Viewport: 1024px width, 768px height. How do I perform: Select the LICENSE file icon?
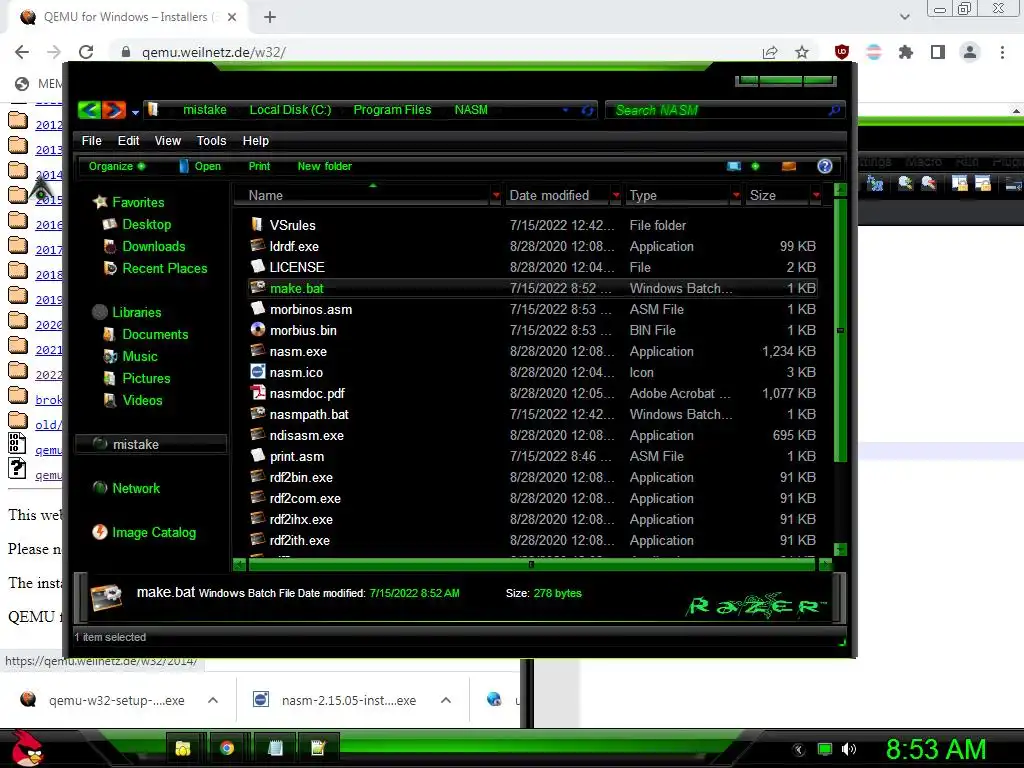257,266
